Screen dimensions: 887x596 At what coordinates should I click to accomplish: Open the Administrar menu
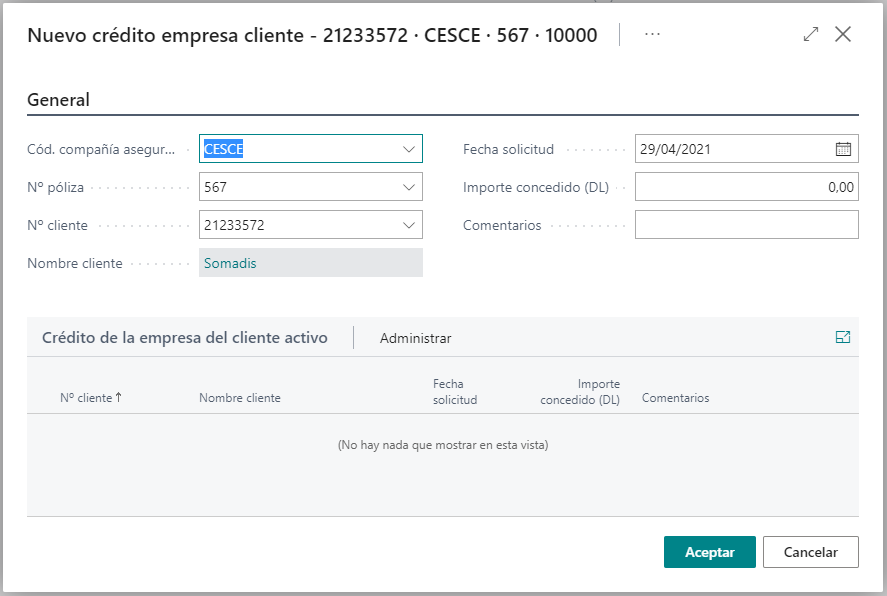[415, 338]
